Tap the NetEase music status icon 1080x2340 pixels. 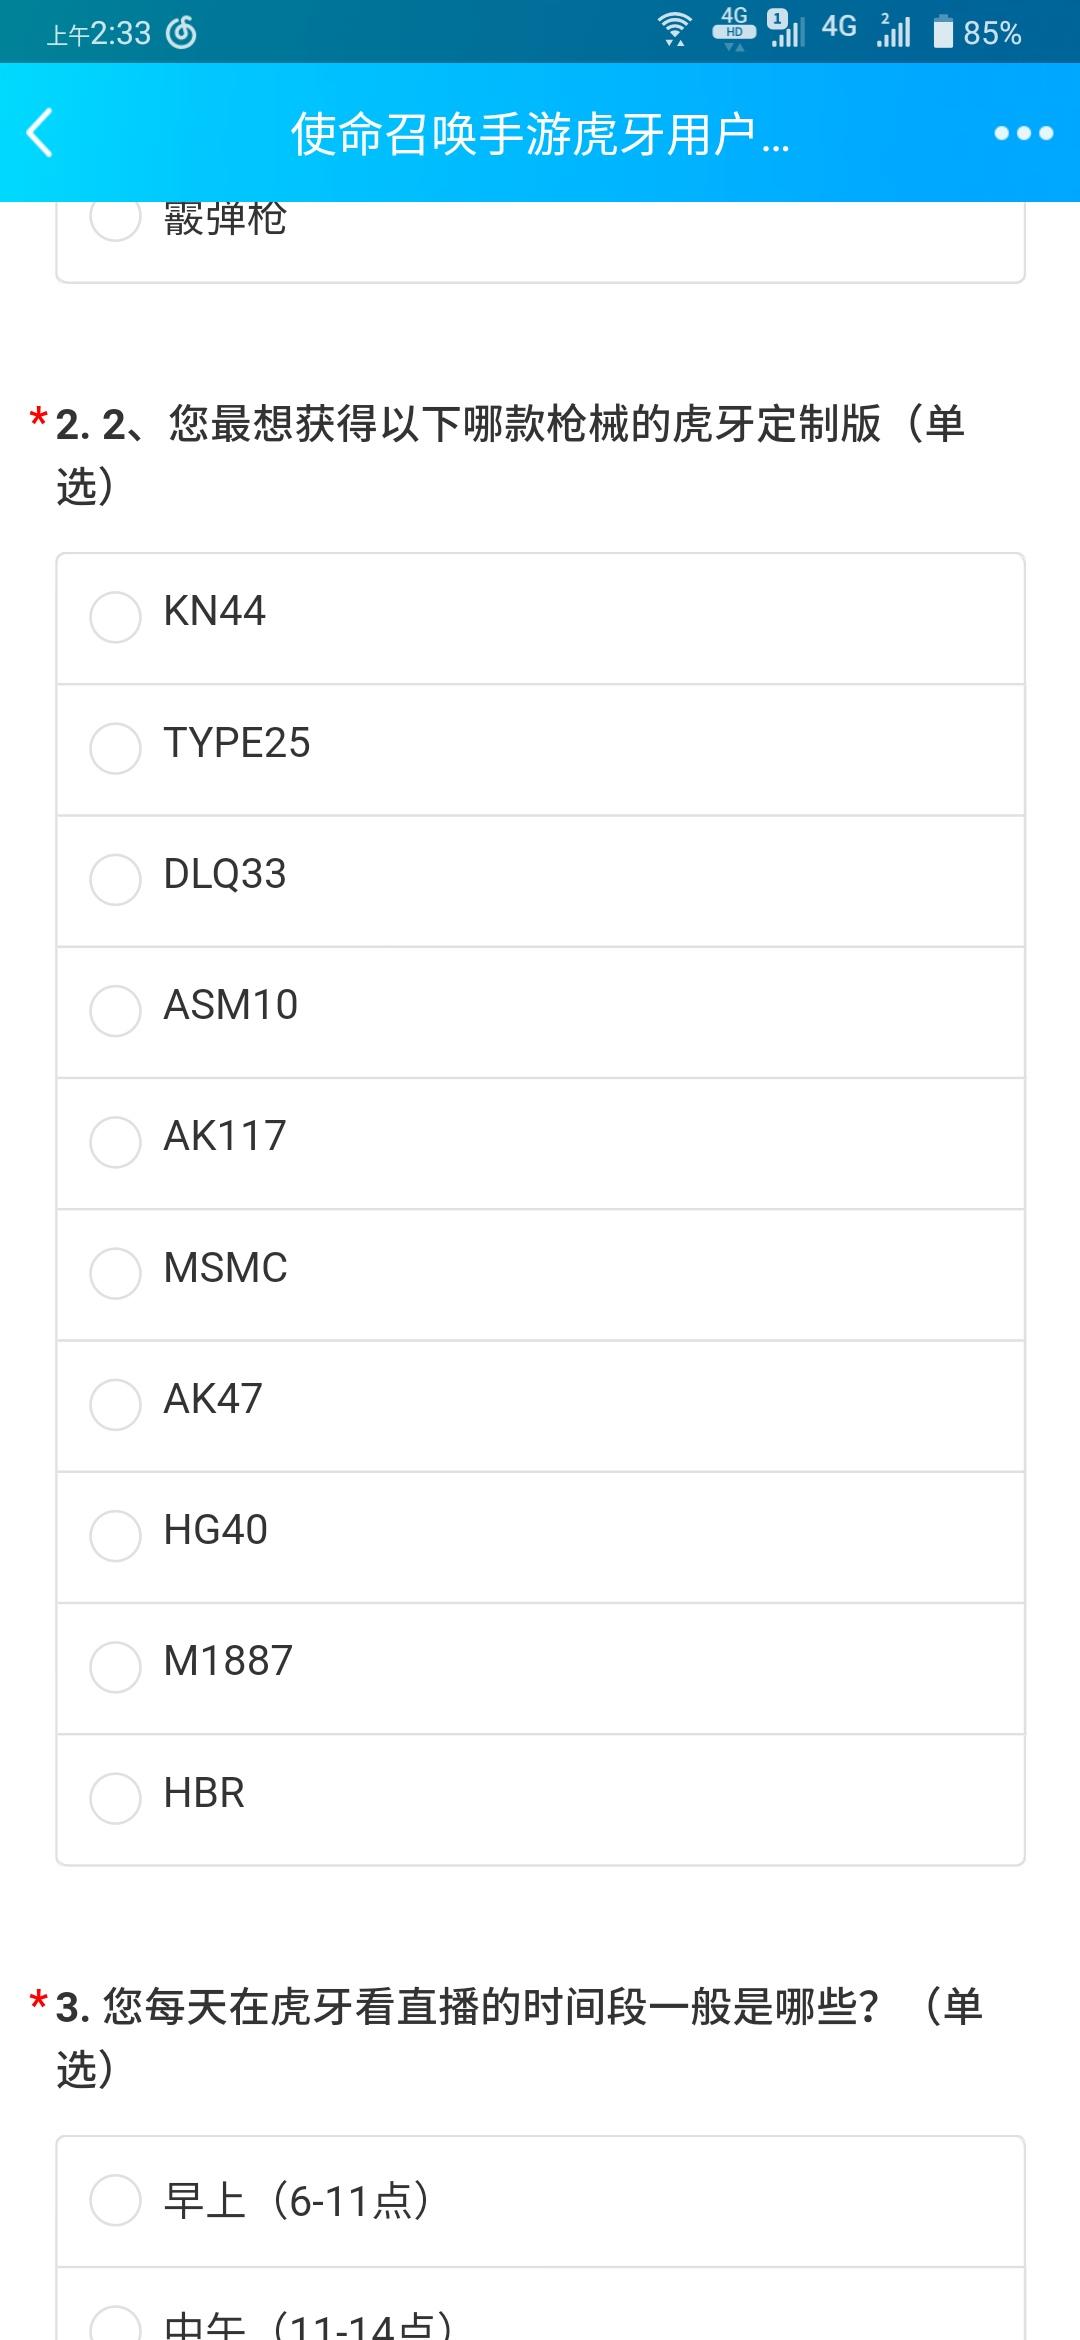(181, 33)
